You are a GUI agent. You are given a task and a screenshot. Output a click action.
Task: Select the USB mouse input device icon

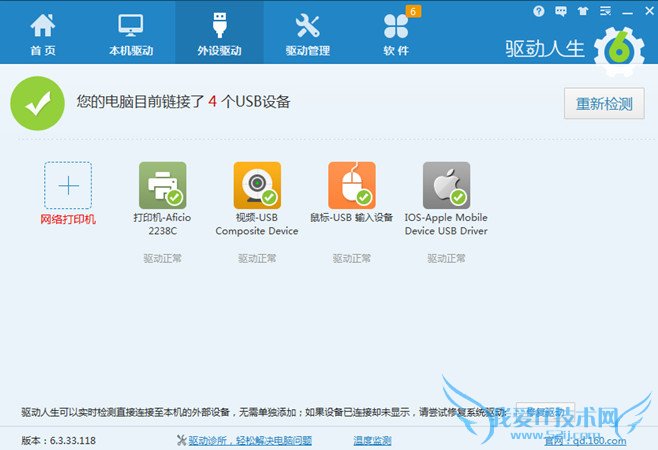pos(352,185)
